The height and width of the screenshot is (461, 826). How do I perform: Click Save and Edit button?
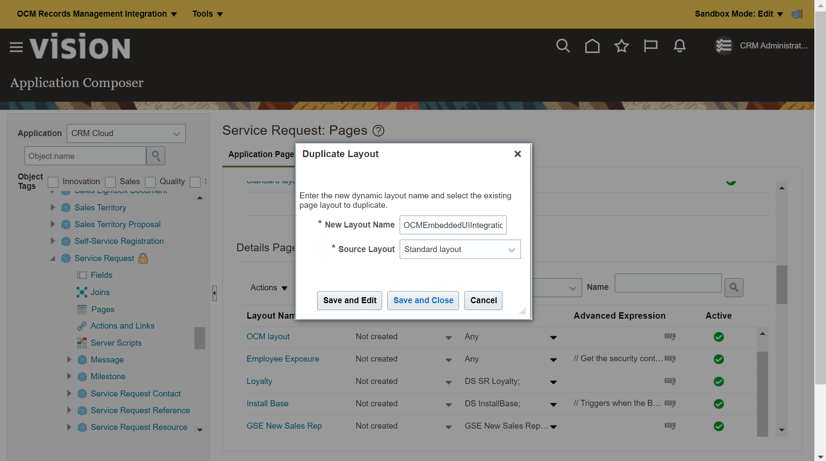tap(349, 300)
